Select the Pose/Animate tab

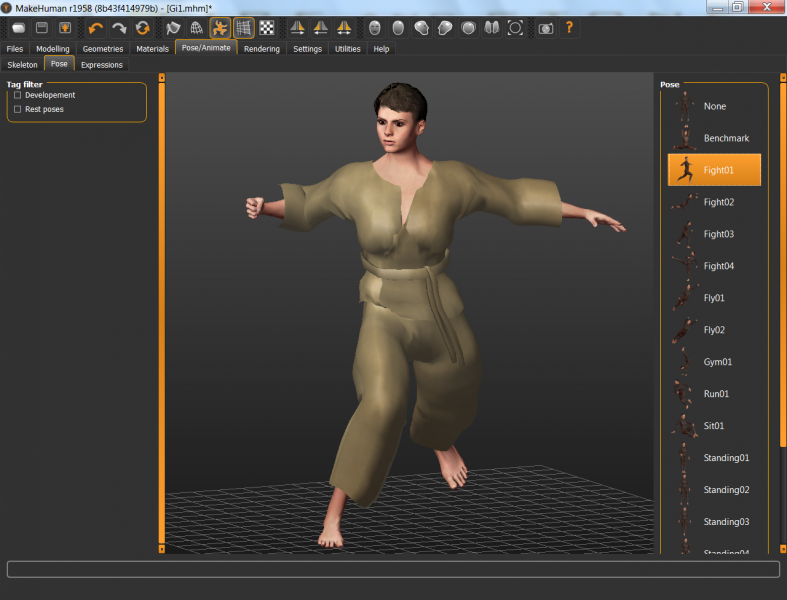tap(206, 48)
